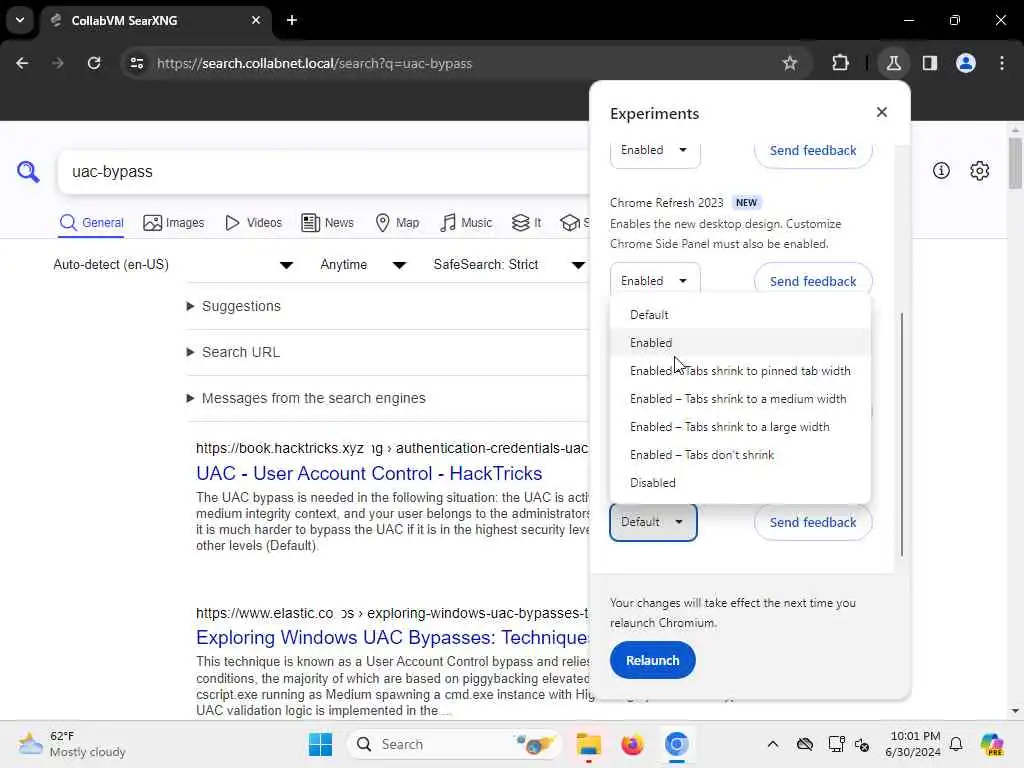This screenshot has height=768, width=1024.
Task: Select General search tab
Action: click(x=91, y=223)
